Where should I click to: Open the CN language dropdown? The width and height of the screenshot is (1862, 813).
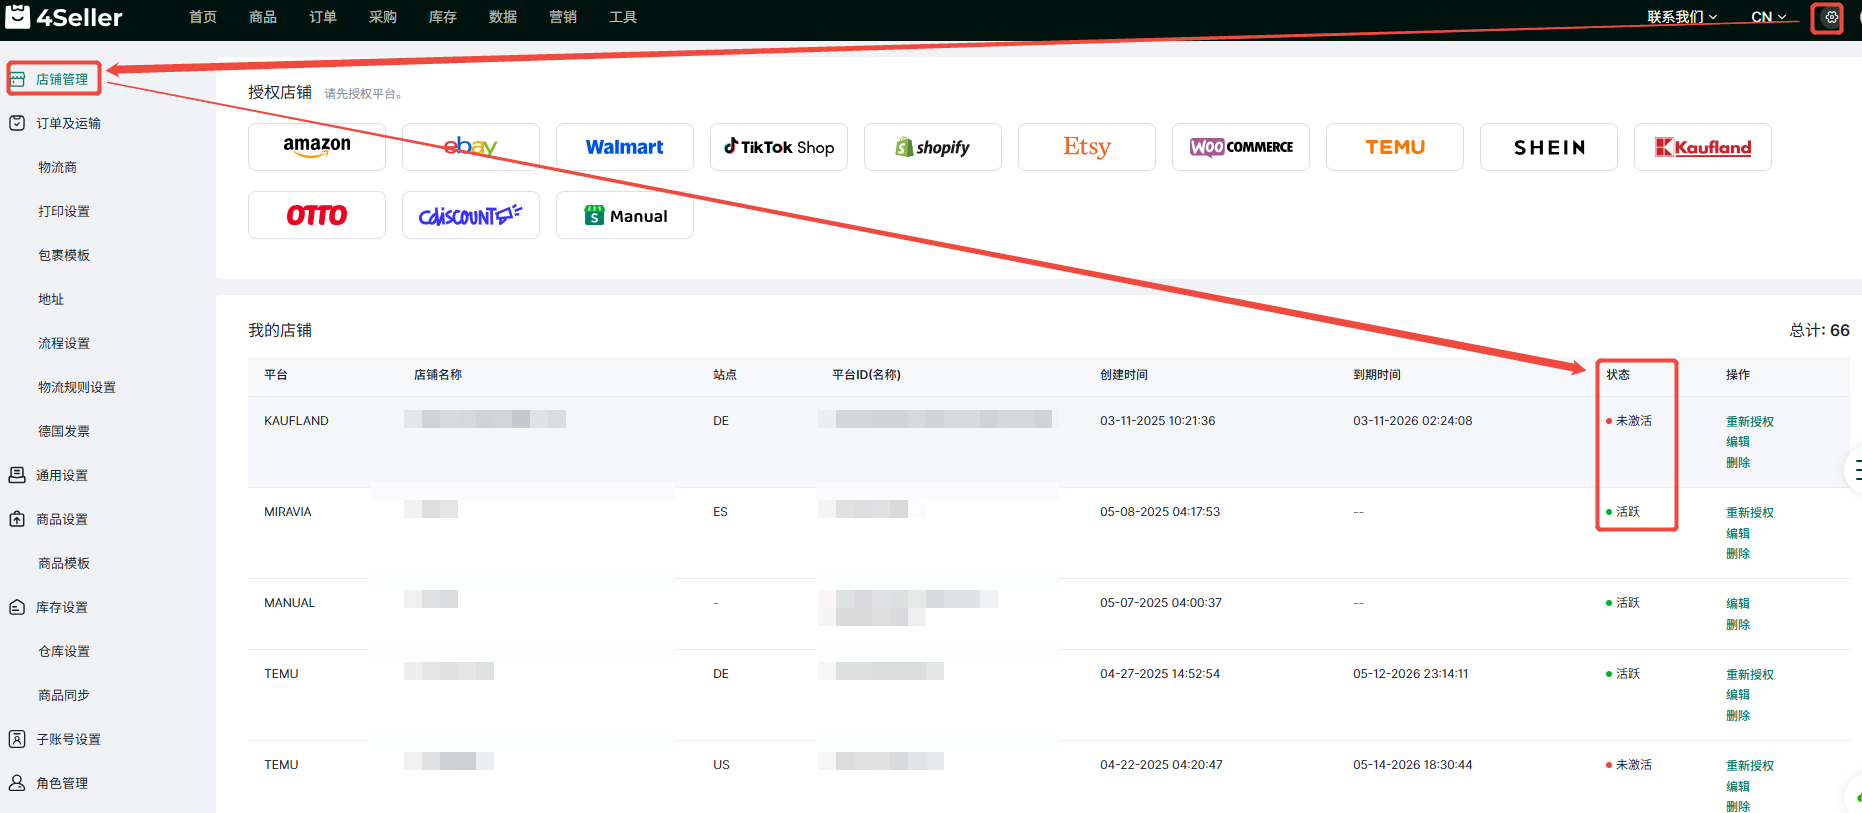[x=1768, y=17]
